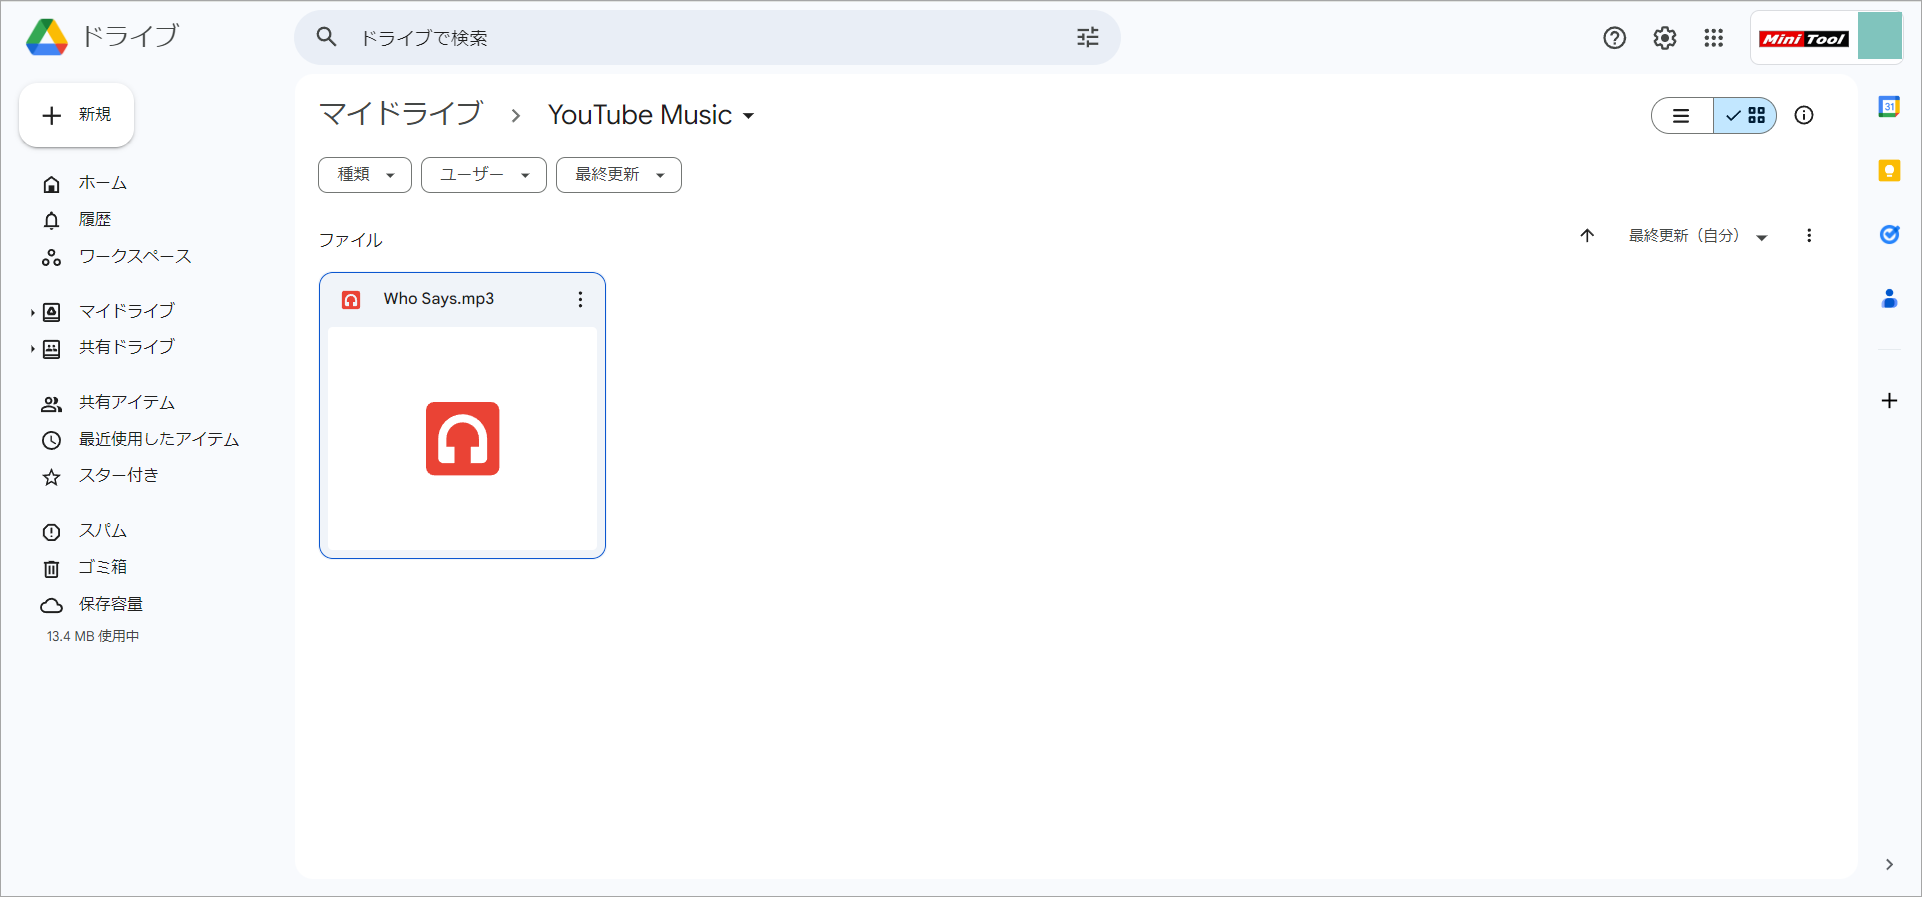This screenshot has height=897, width=1922.
Task: Open the 種類 type filter dropdown
Action: [x=365, y=175]
